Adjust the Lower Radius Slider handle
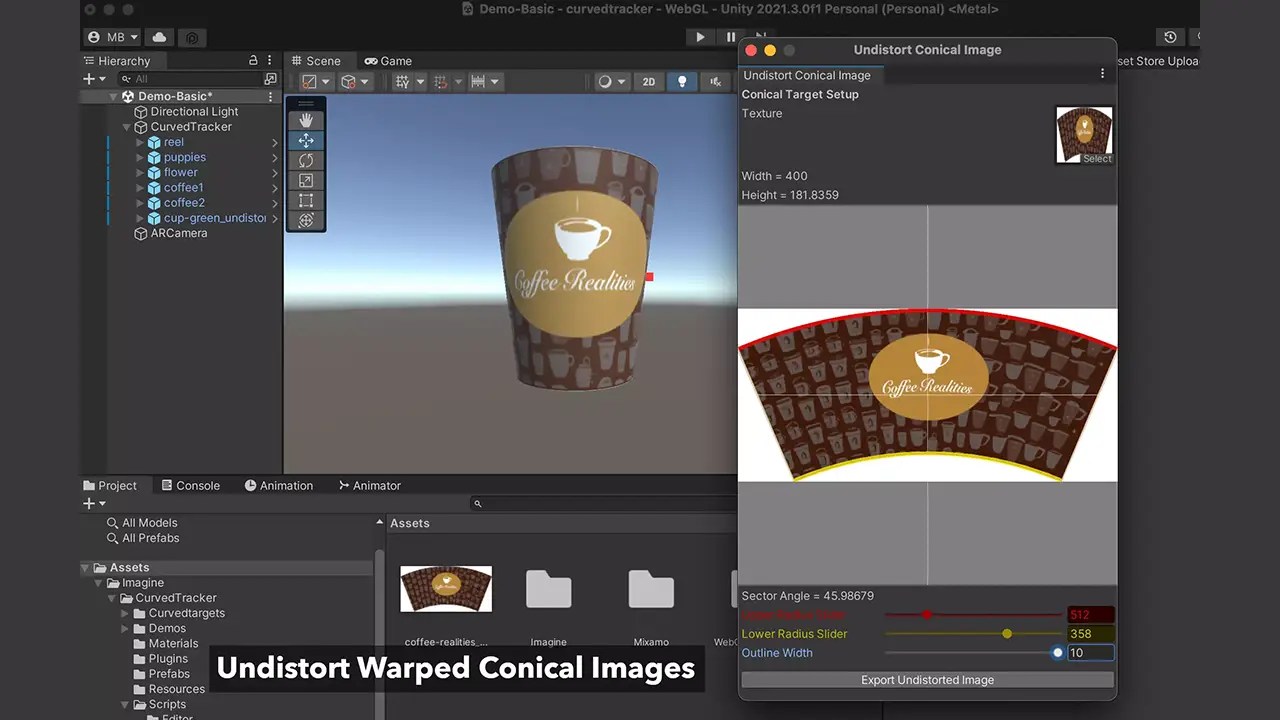The width and height of the screenshot is (1280, 720). point(1007,634)
